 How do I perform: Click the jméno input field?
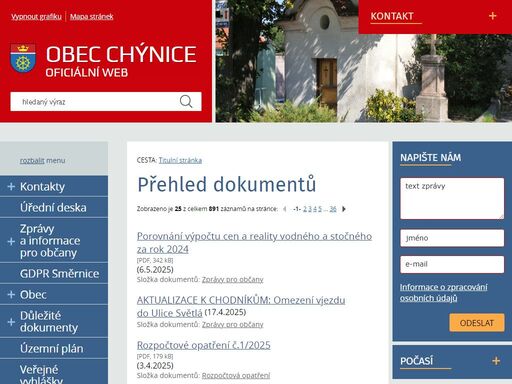tap(452, 238)
